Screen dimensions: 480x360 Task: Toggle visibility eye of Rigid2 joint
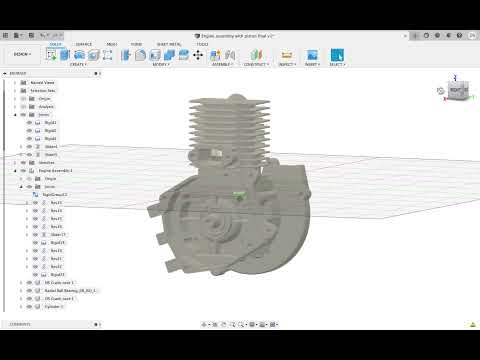(x=29, y=131)
